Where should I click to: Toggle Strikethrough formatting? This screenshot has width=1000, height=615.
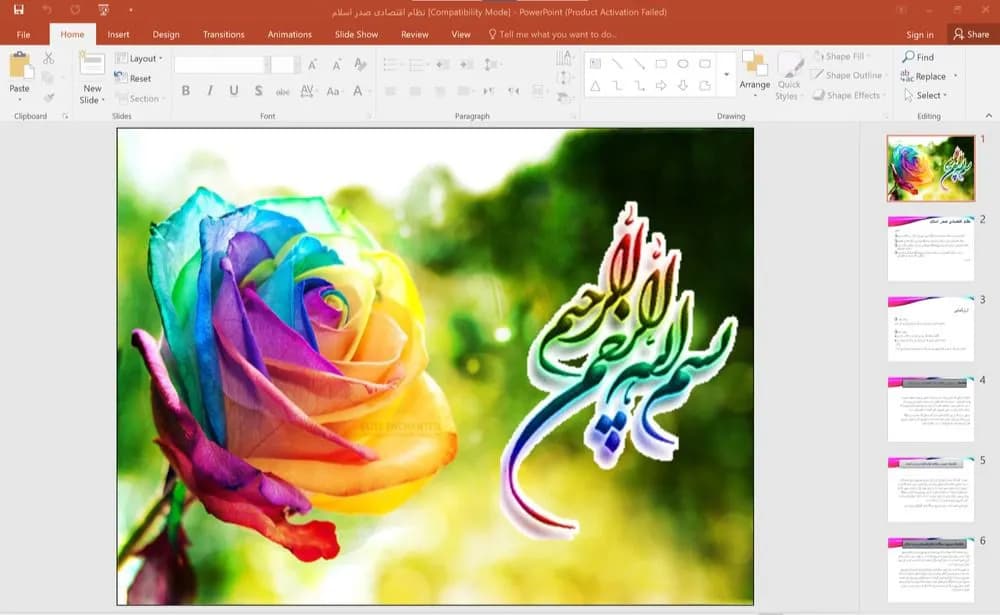tap(283, 91)
